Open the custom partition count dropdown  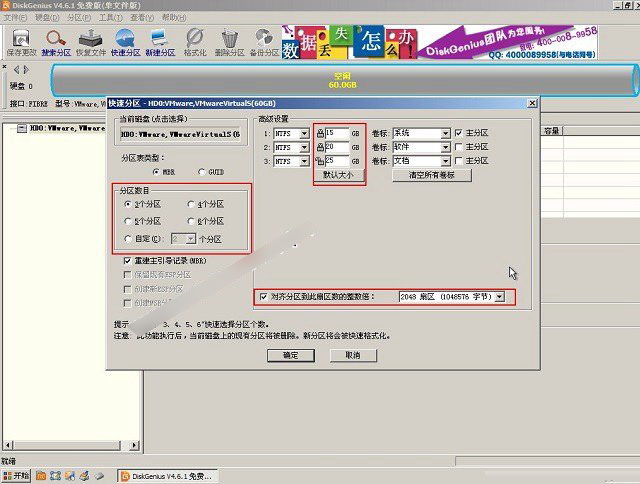[191, 239]
